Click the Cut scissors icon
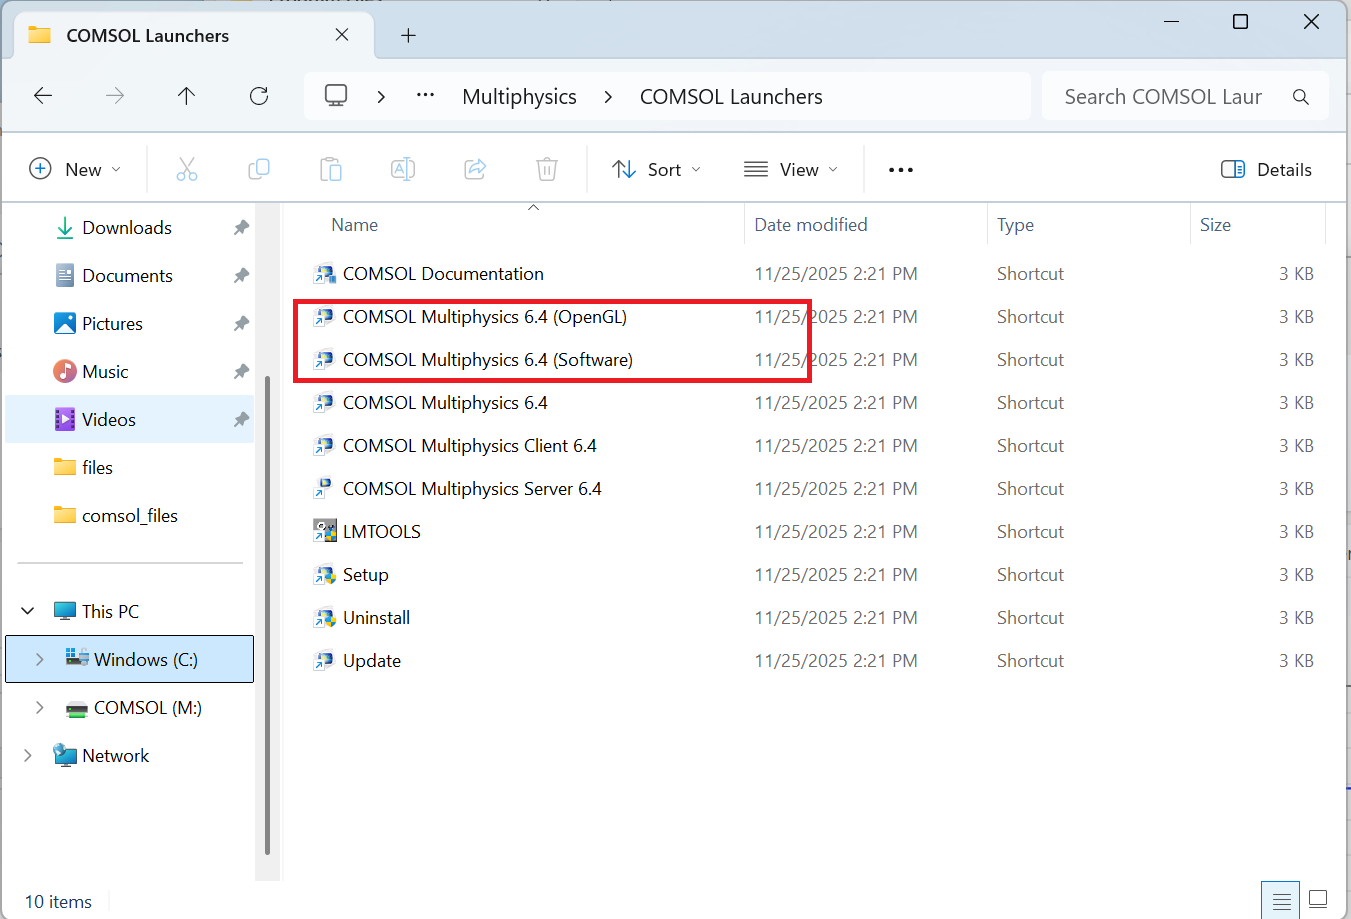Viewport: 1351px width, 919px height. (x=187, y=170)
